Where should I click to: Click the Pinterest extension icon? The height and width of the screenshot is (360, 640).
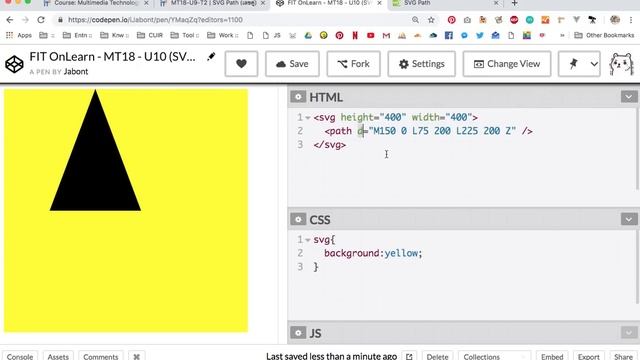451,20
